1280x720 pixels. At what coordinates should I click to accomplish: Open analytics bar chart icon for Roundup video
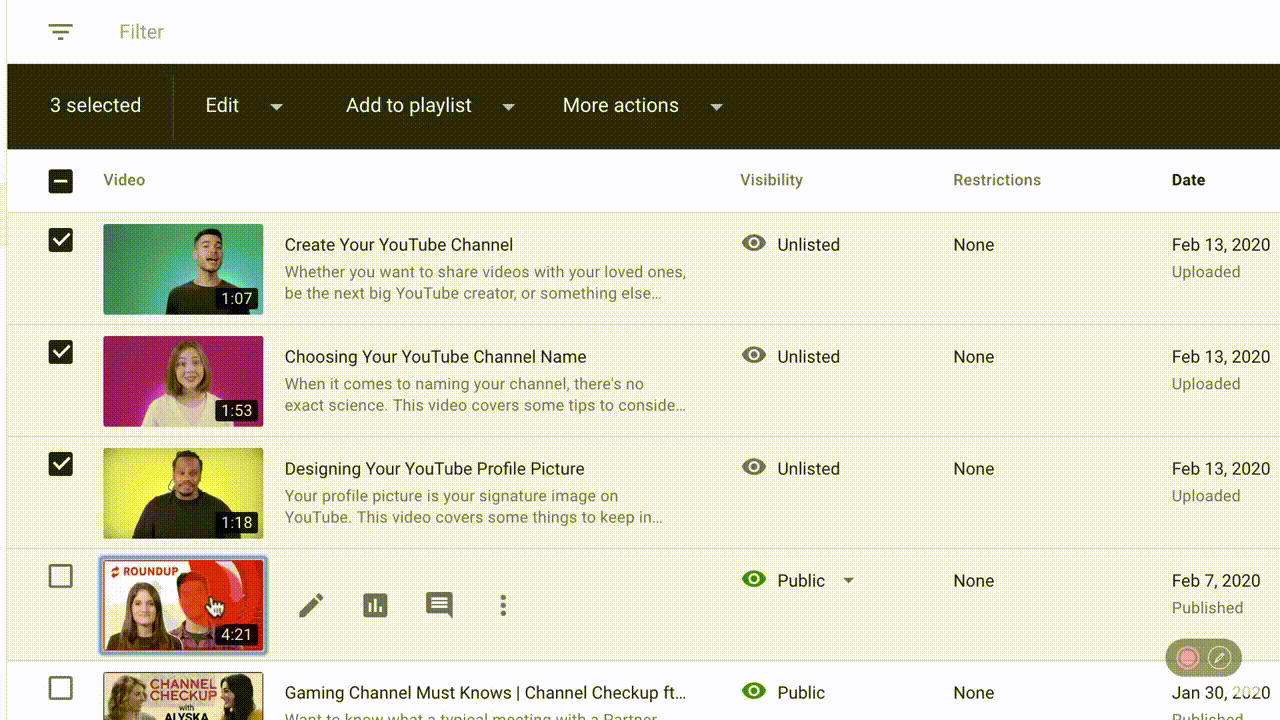[x=375, y=605]
